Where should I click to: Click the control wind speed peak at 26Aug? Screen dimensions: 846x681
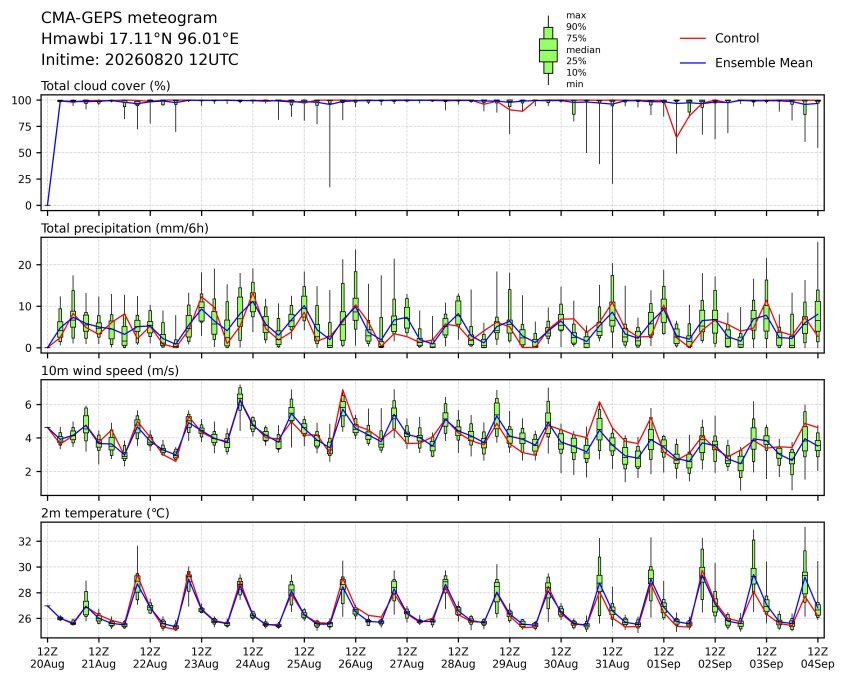point(343,390)
